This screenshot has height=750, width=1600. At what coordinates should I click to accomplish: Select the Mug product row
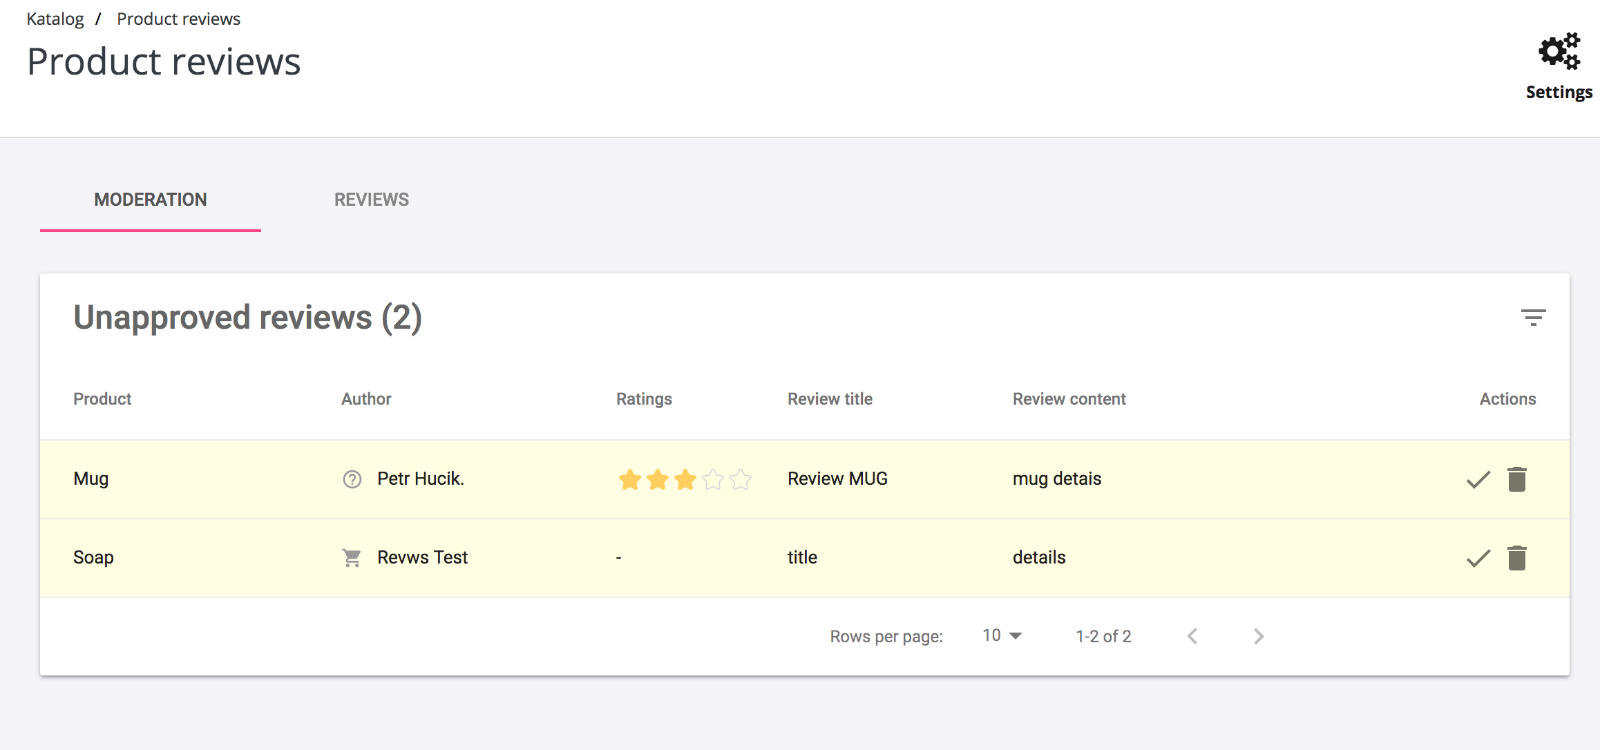[804, 479]
